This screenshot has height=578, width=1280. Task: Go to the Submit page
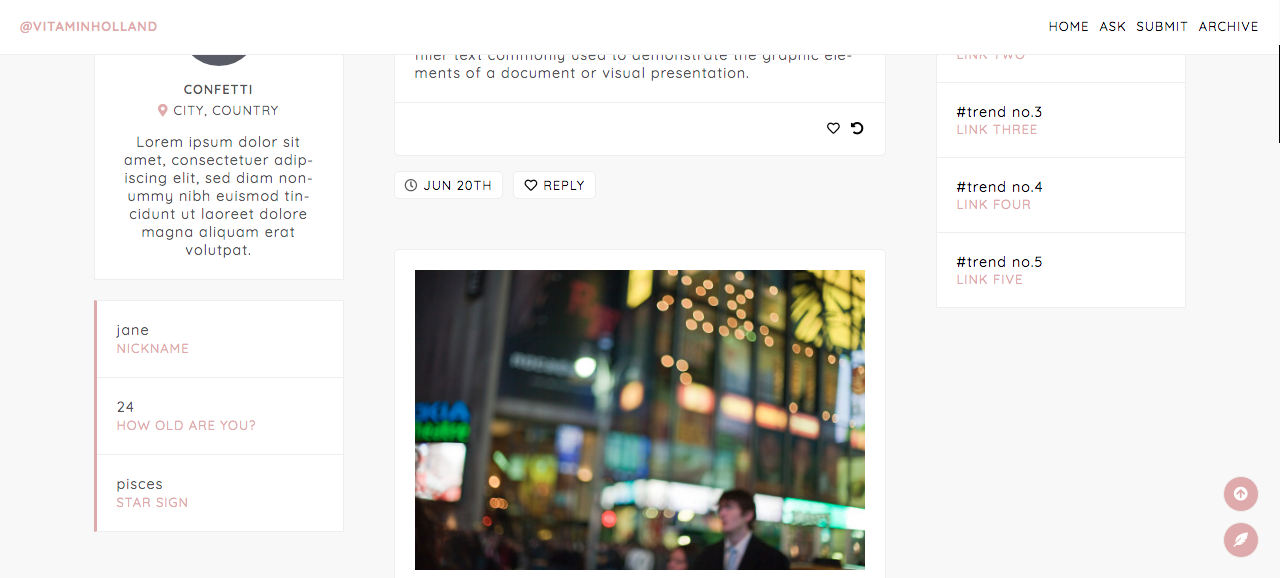point(1162,27)
